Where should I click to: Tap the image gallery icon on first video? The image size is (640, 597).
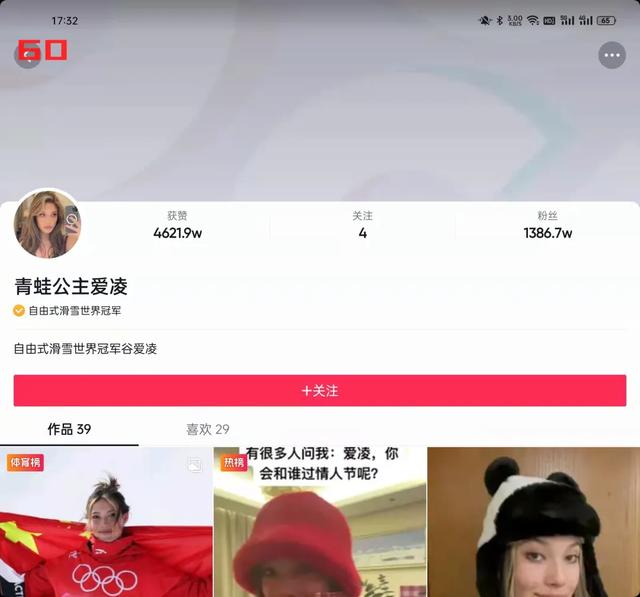(194, 464)
